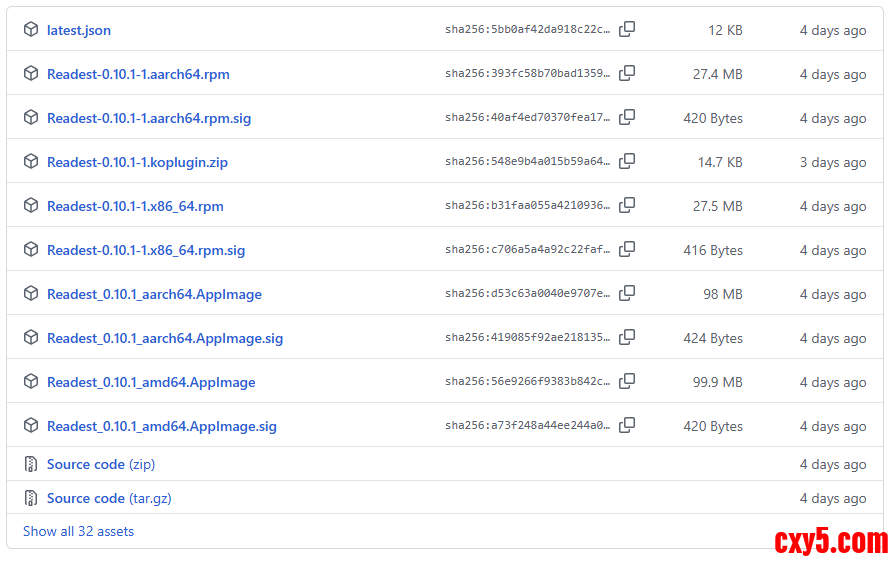This screenshot has width=893, height=561.
Task: Copy hash of Readest_0.10.1_amd64.AppImage.sig
Action: 627,426
